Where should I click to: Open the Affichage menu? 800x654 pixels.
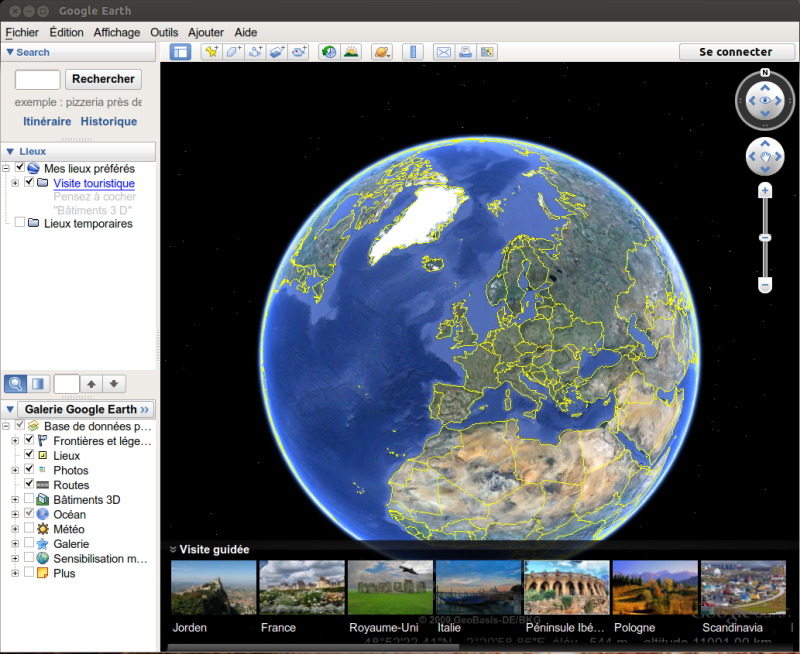[x=117, y=32]
